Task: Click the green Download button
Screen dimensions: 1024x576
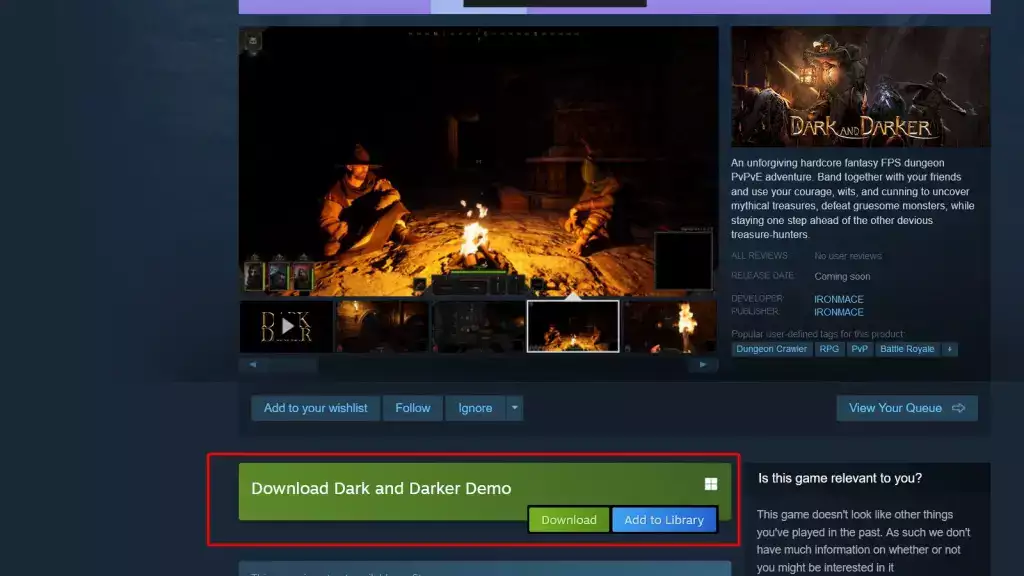Action: tap(569, 520)
